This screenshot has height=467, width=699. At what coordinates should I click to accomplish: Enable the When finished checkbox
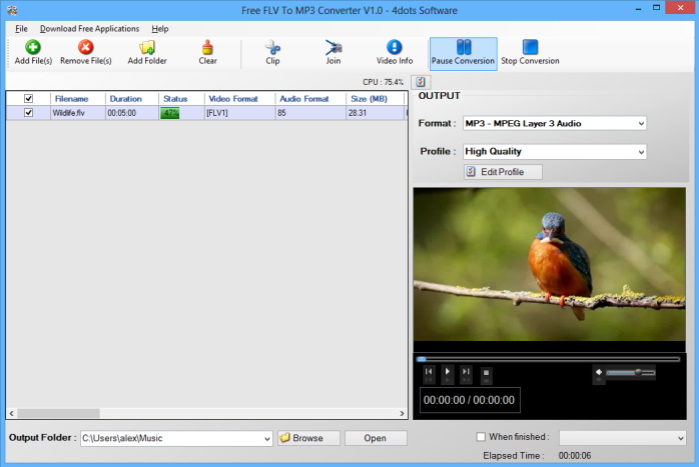pyautogui.click(x=481, y=437)
